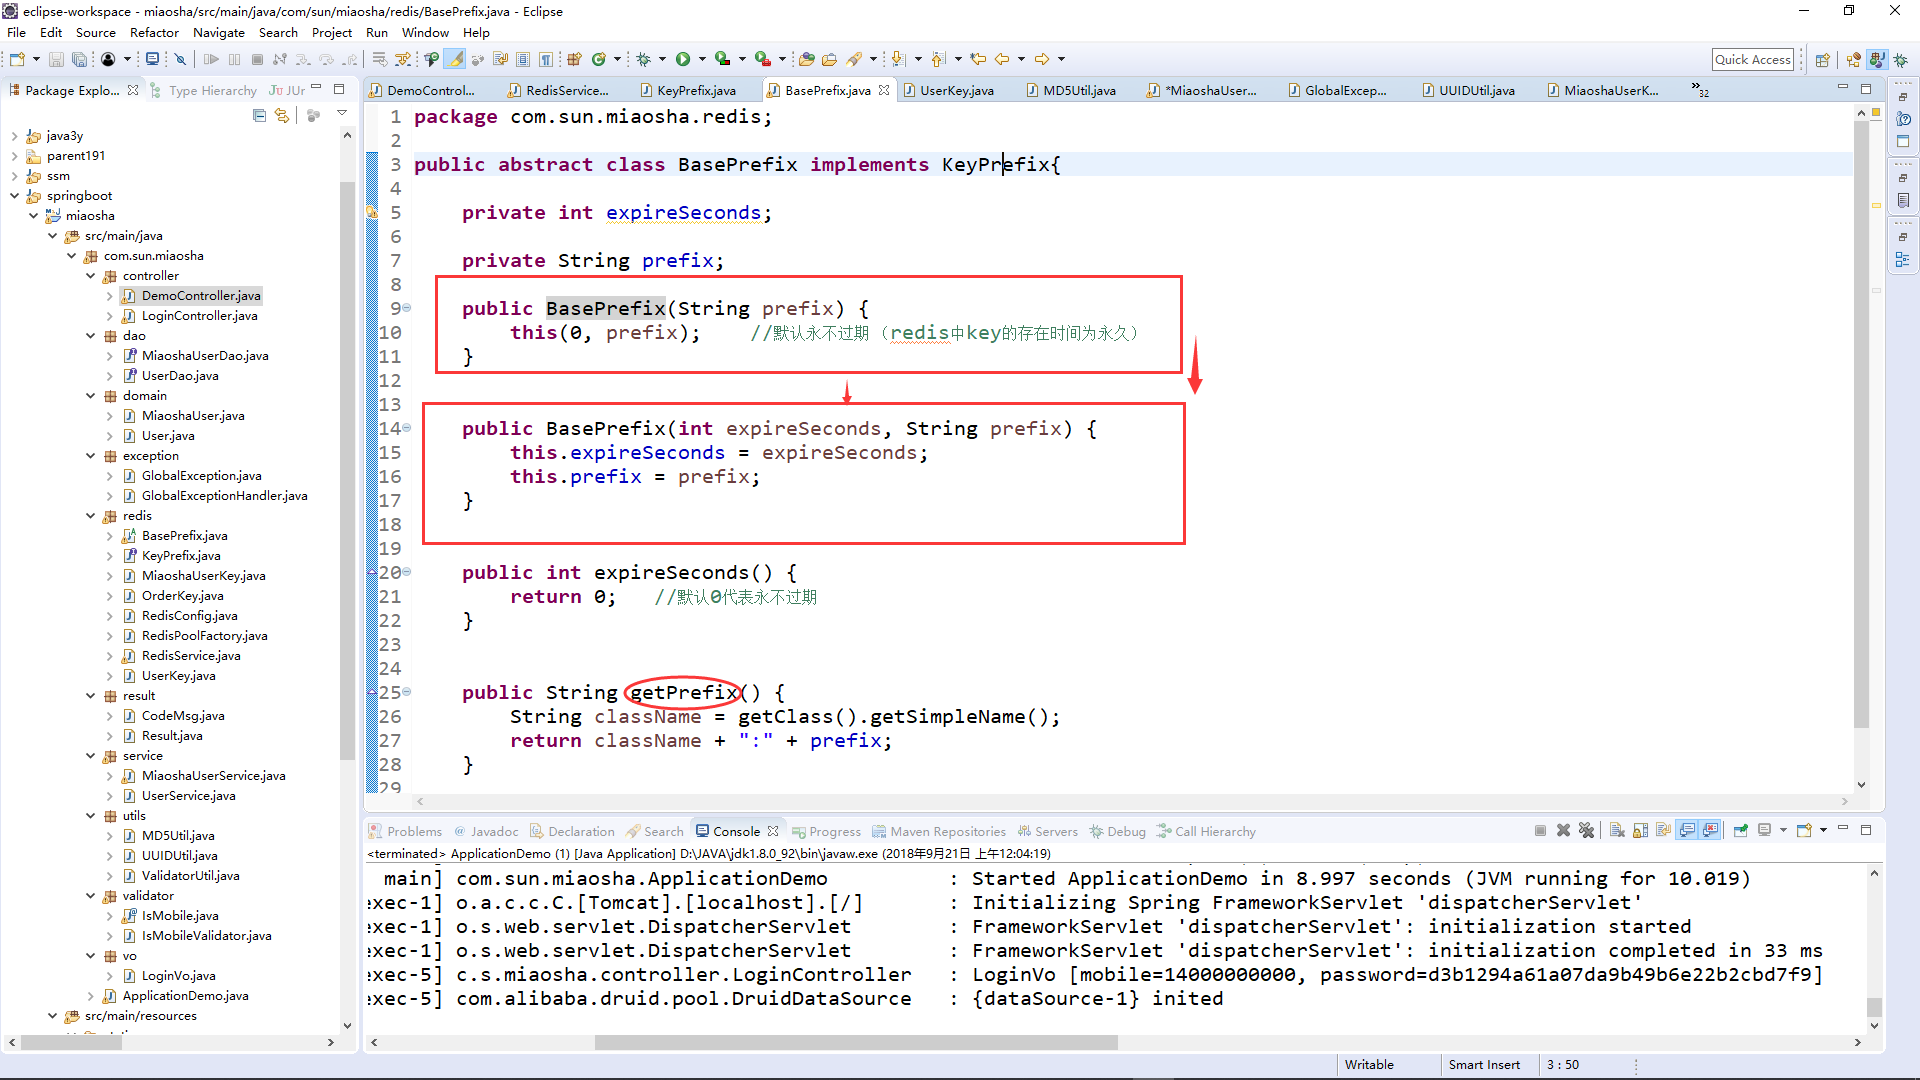Fold the getPrefix method at line 25
Screen dimensions: 1920x1080
click(407, 692)
